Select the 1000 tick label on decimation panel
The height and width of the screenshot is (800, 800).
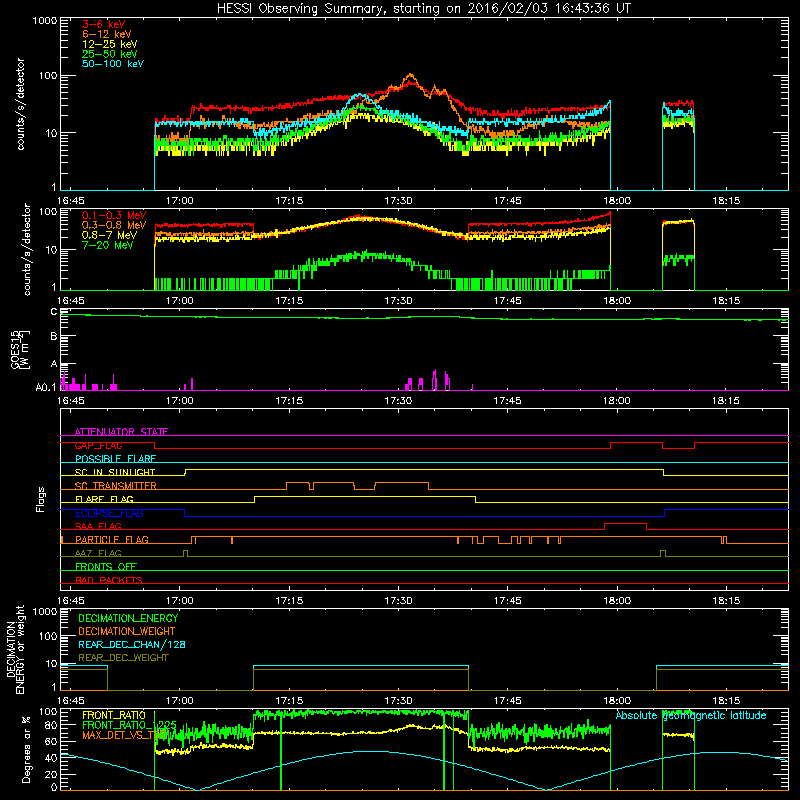[45, 611]
